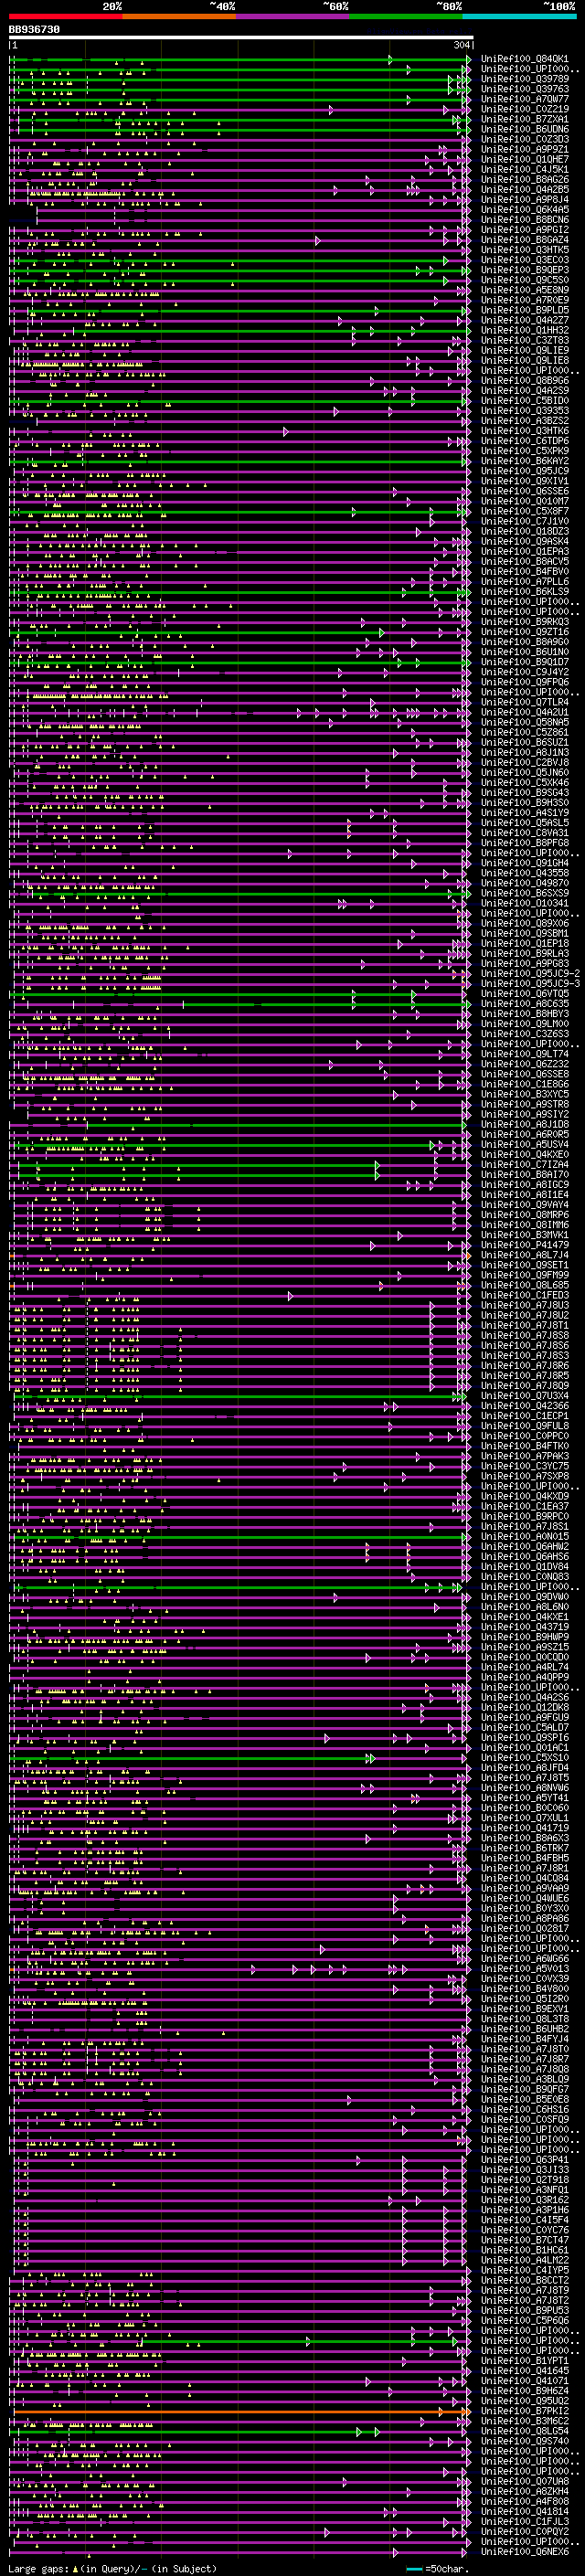Select the UniRef100_B9DEP3 label
The height and width of the screenshot is (2576, 585).
pyautogui.click(x=525, y=270)
